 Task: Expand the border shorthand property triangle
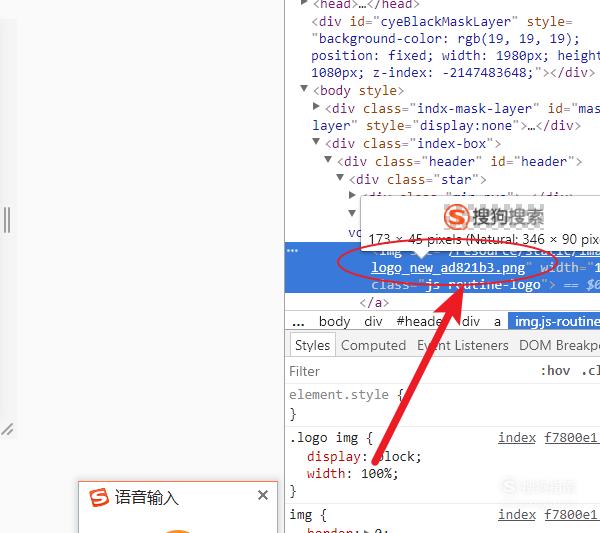(367, 531)
